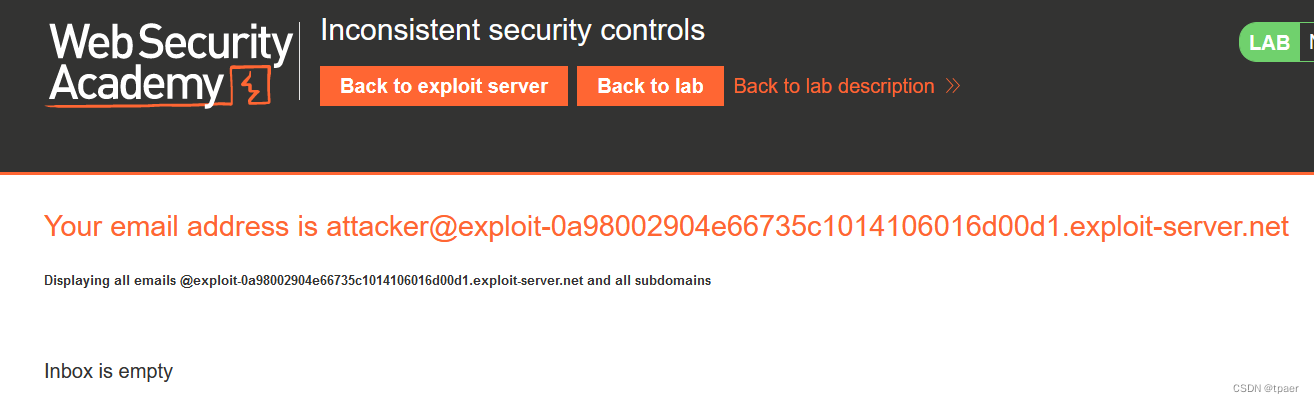
Task: Click the Web Security text in the logo
Action: tap(170, 43)
